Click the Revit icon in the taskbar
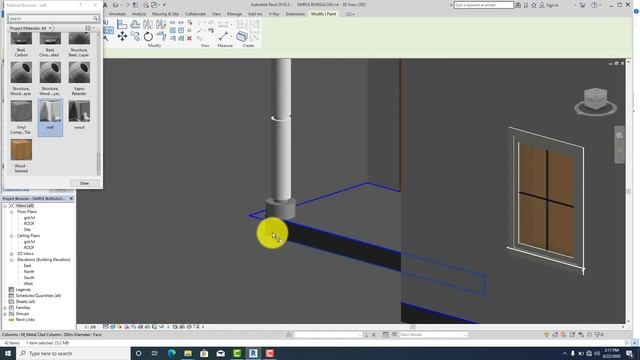This screenshot has width=640, height=360. coord(253,353)
